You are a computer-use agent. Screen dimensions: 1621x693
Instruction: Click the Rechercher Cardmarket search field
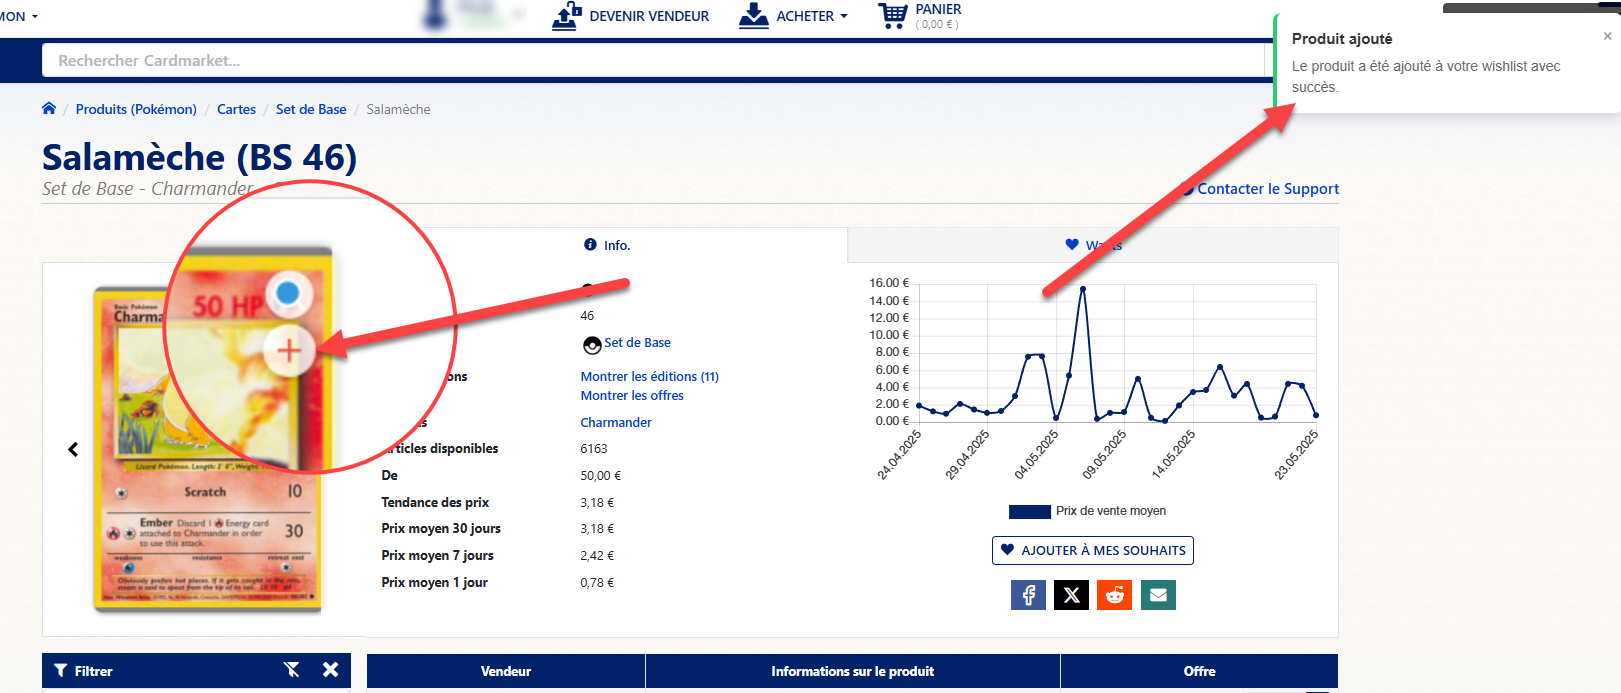(650, 61)
